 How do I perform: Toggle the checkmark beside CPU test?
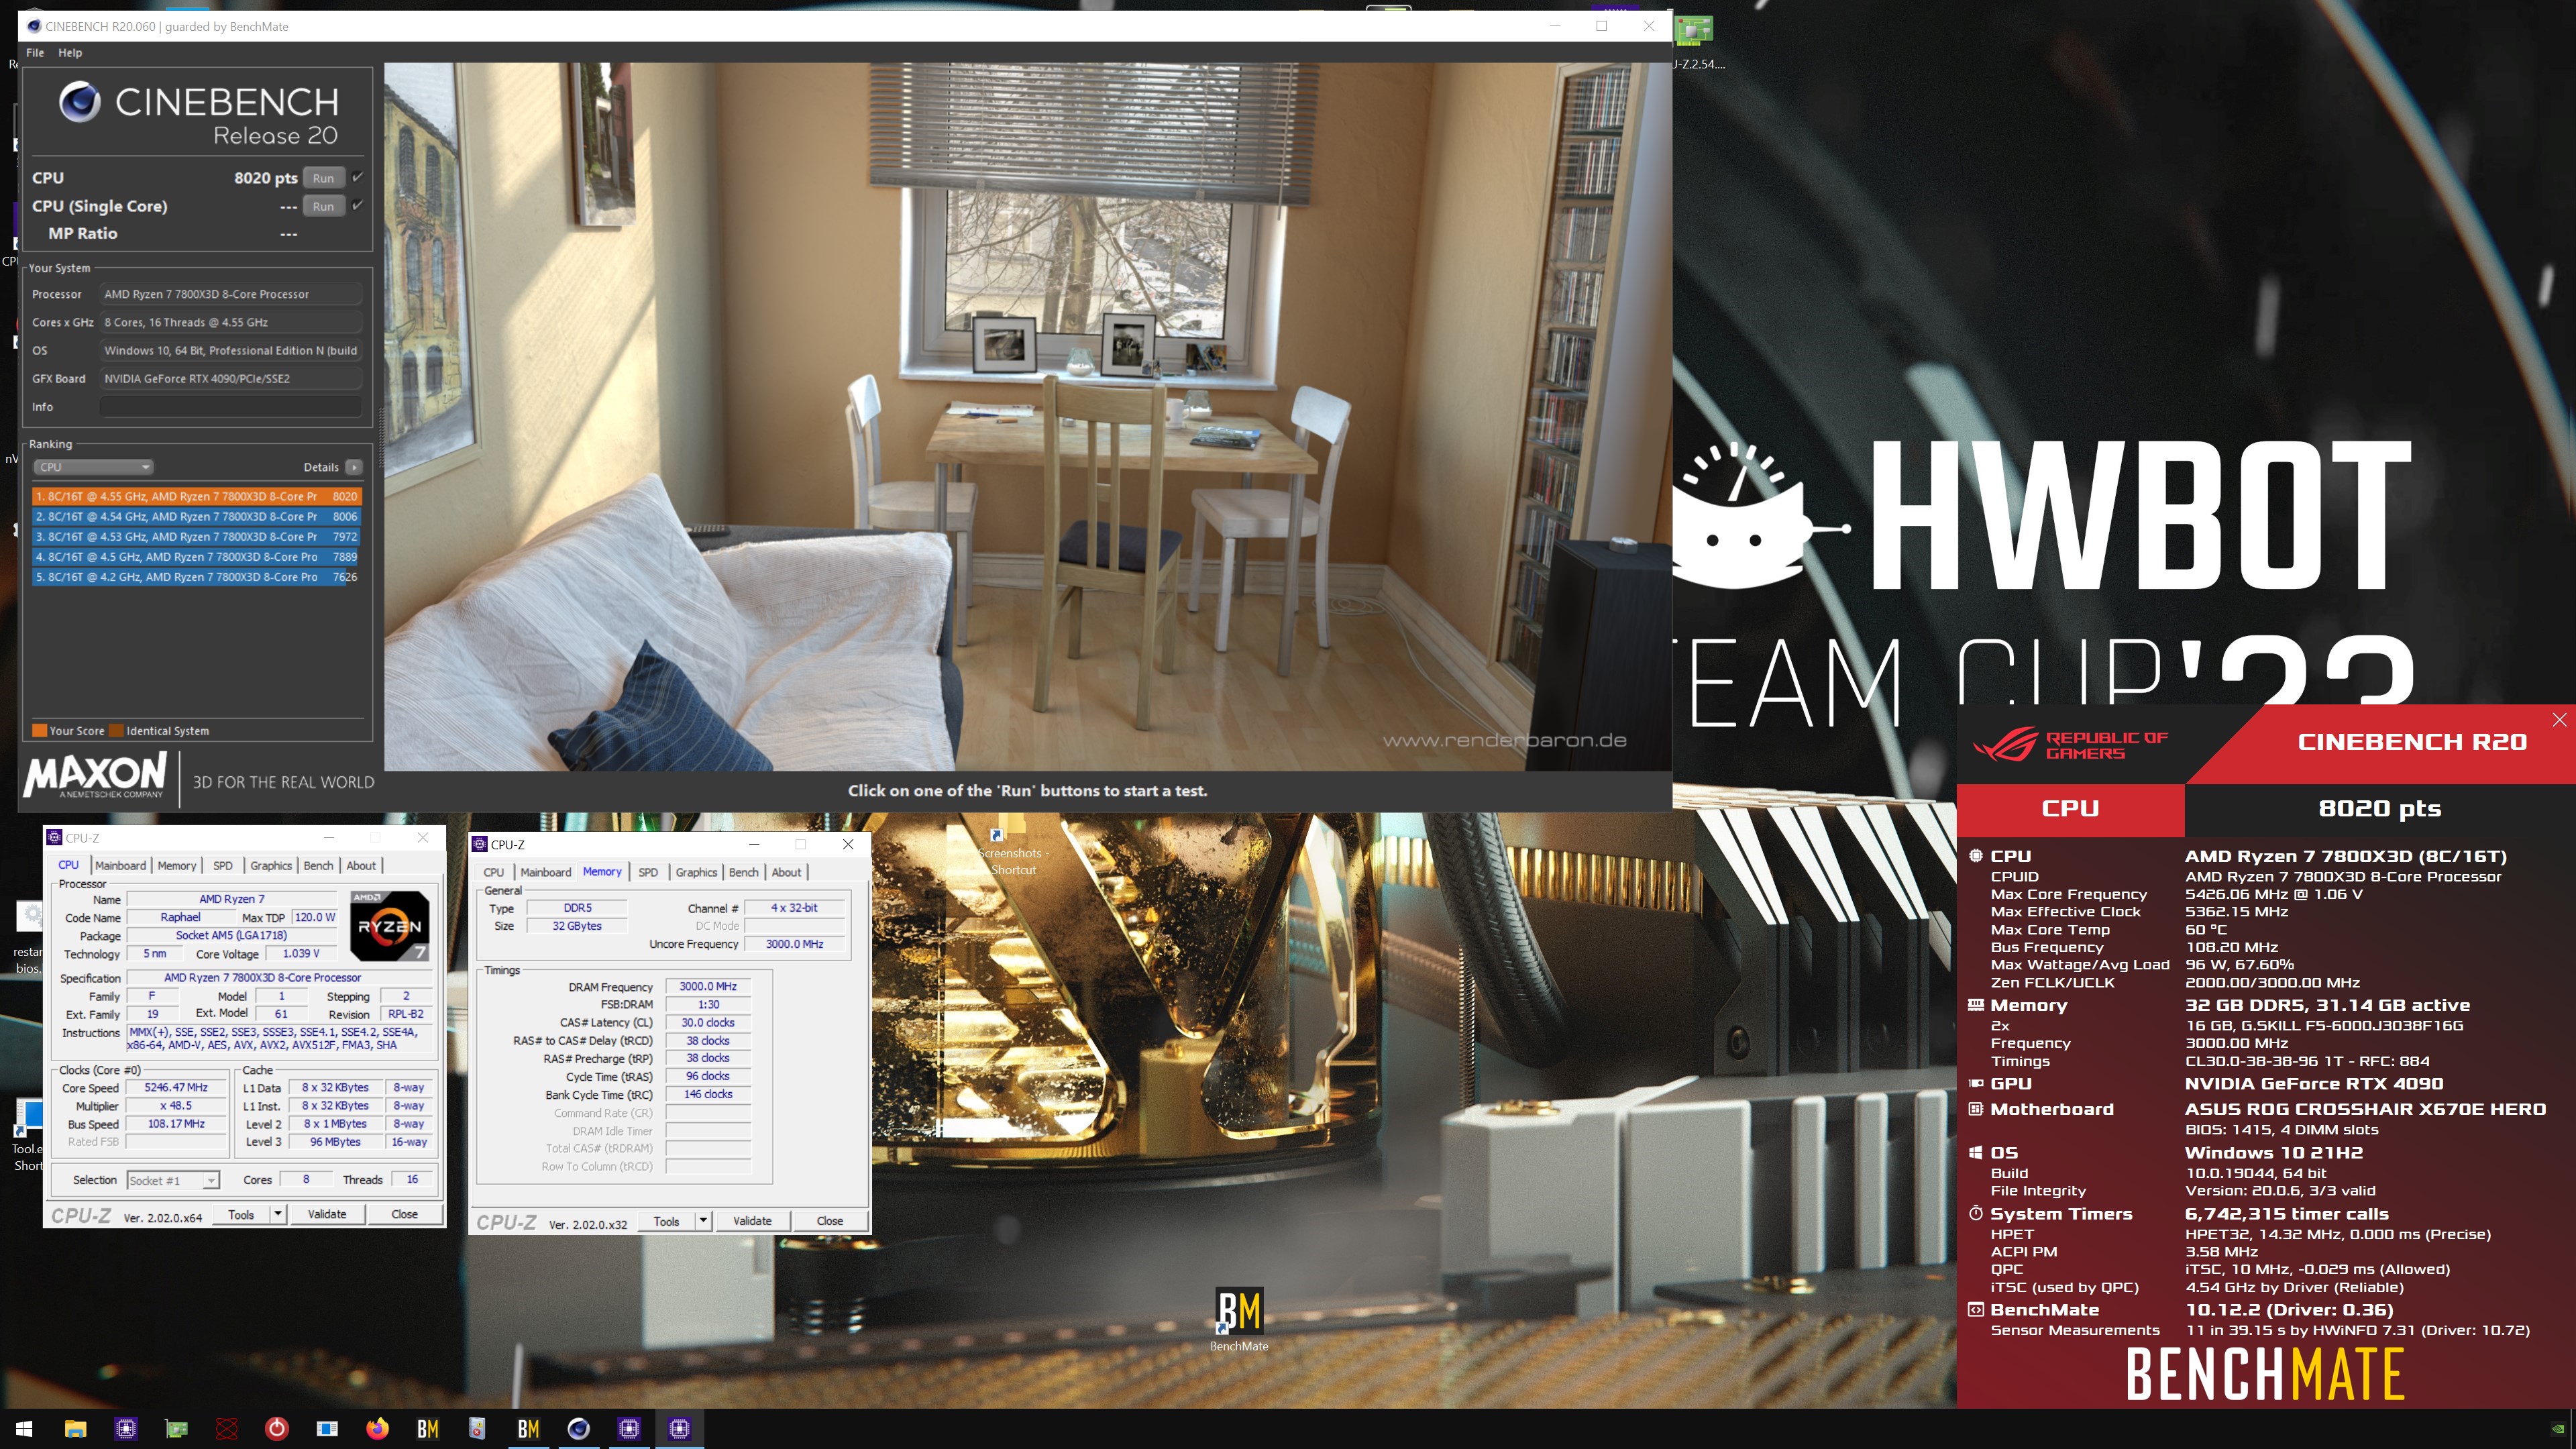point(357,177)
